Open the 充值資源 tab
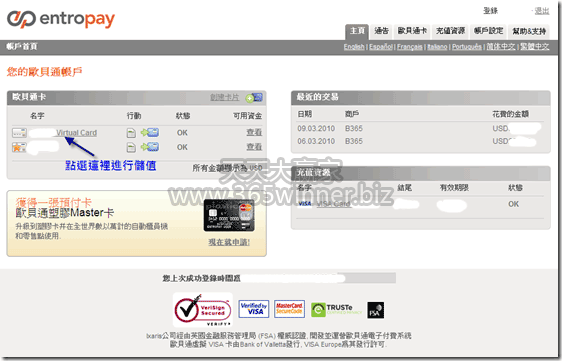Screen dimensions: 562x361 (451, 31)
